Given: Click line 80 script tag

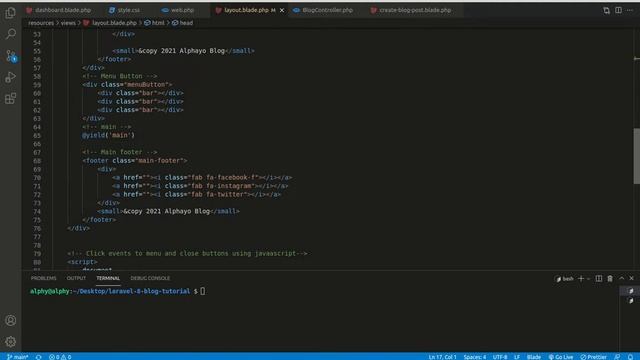Looking at the screenshot, I should tap(82, 262).
